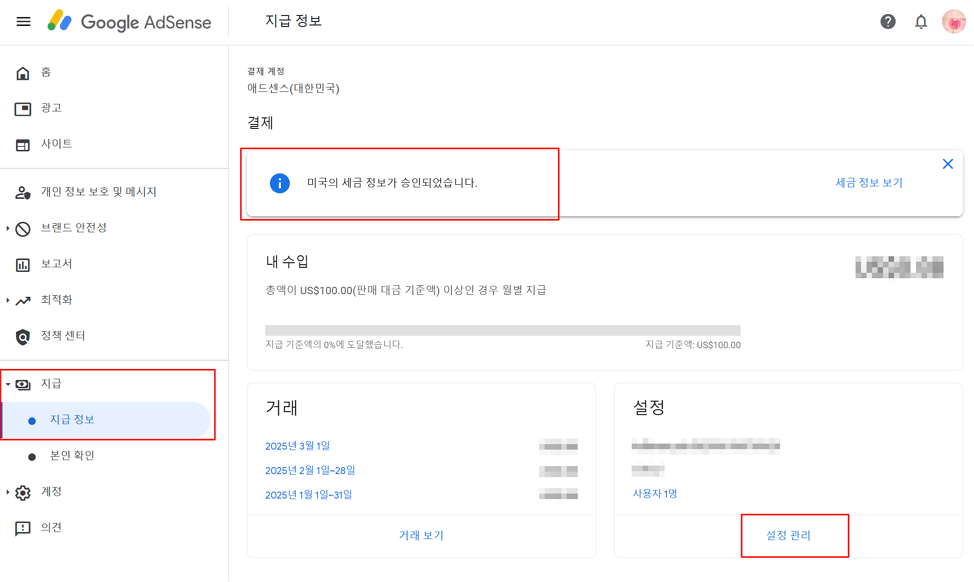Click the AdSense help question mark icon
Screen dimensions: 974x582
[x=887, y=20]
